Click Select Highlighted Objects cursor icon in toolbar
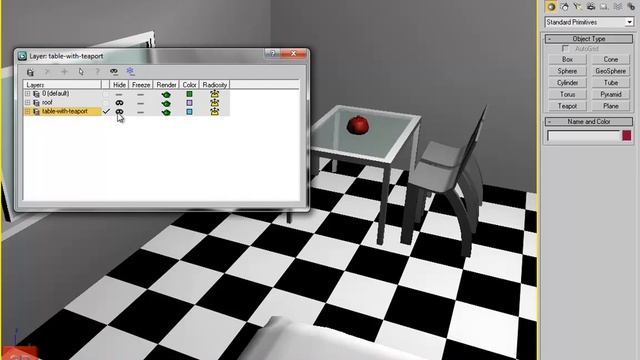 coord(81,72)
